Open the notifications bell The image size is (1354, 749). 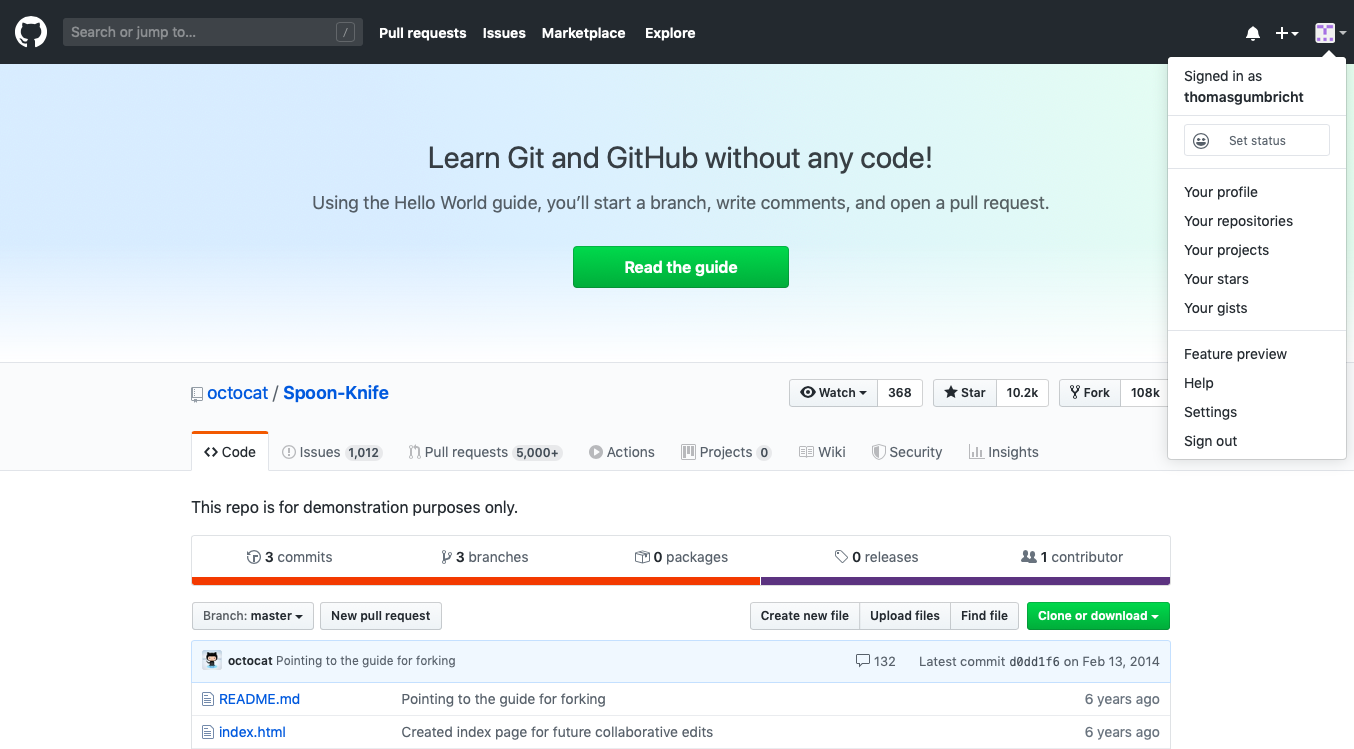[x=1252, y=33]
